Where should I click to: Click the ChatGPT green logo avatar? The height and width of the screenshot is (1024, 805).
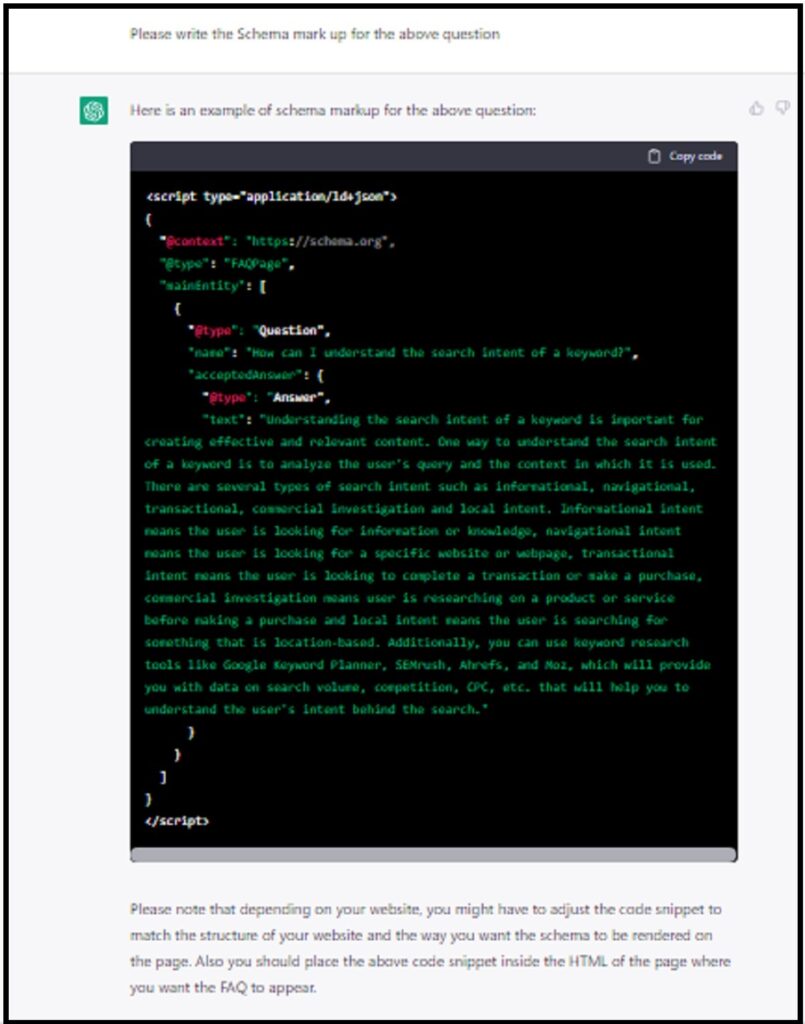94,111
